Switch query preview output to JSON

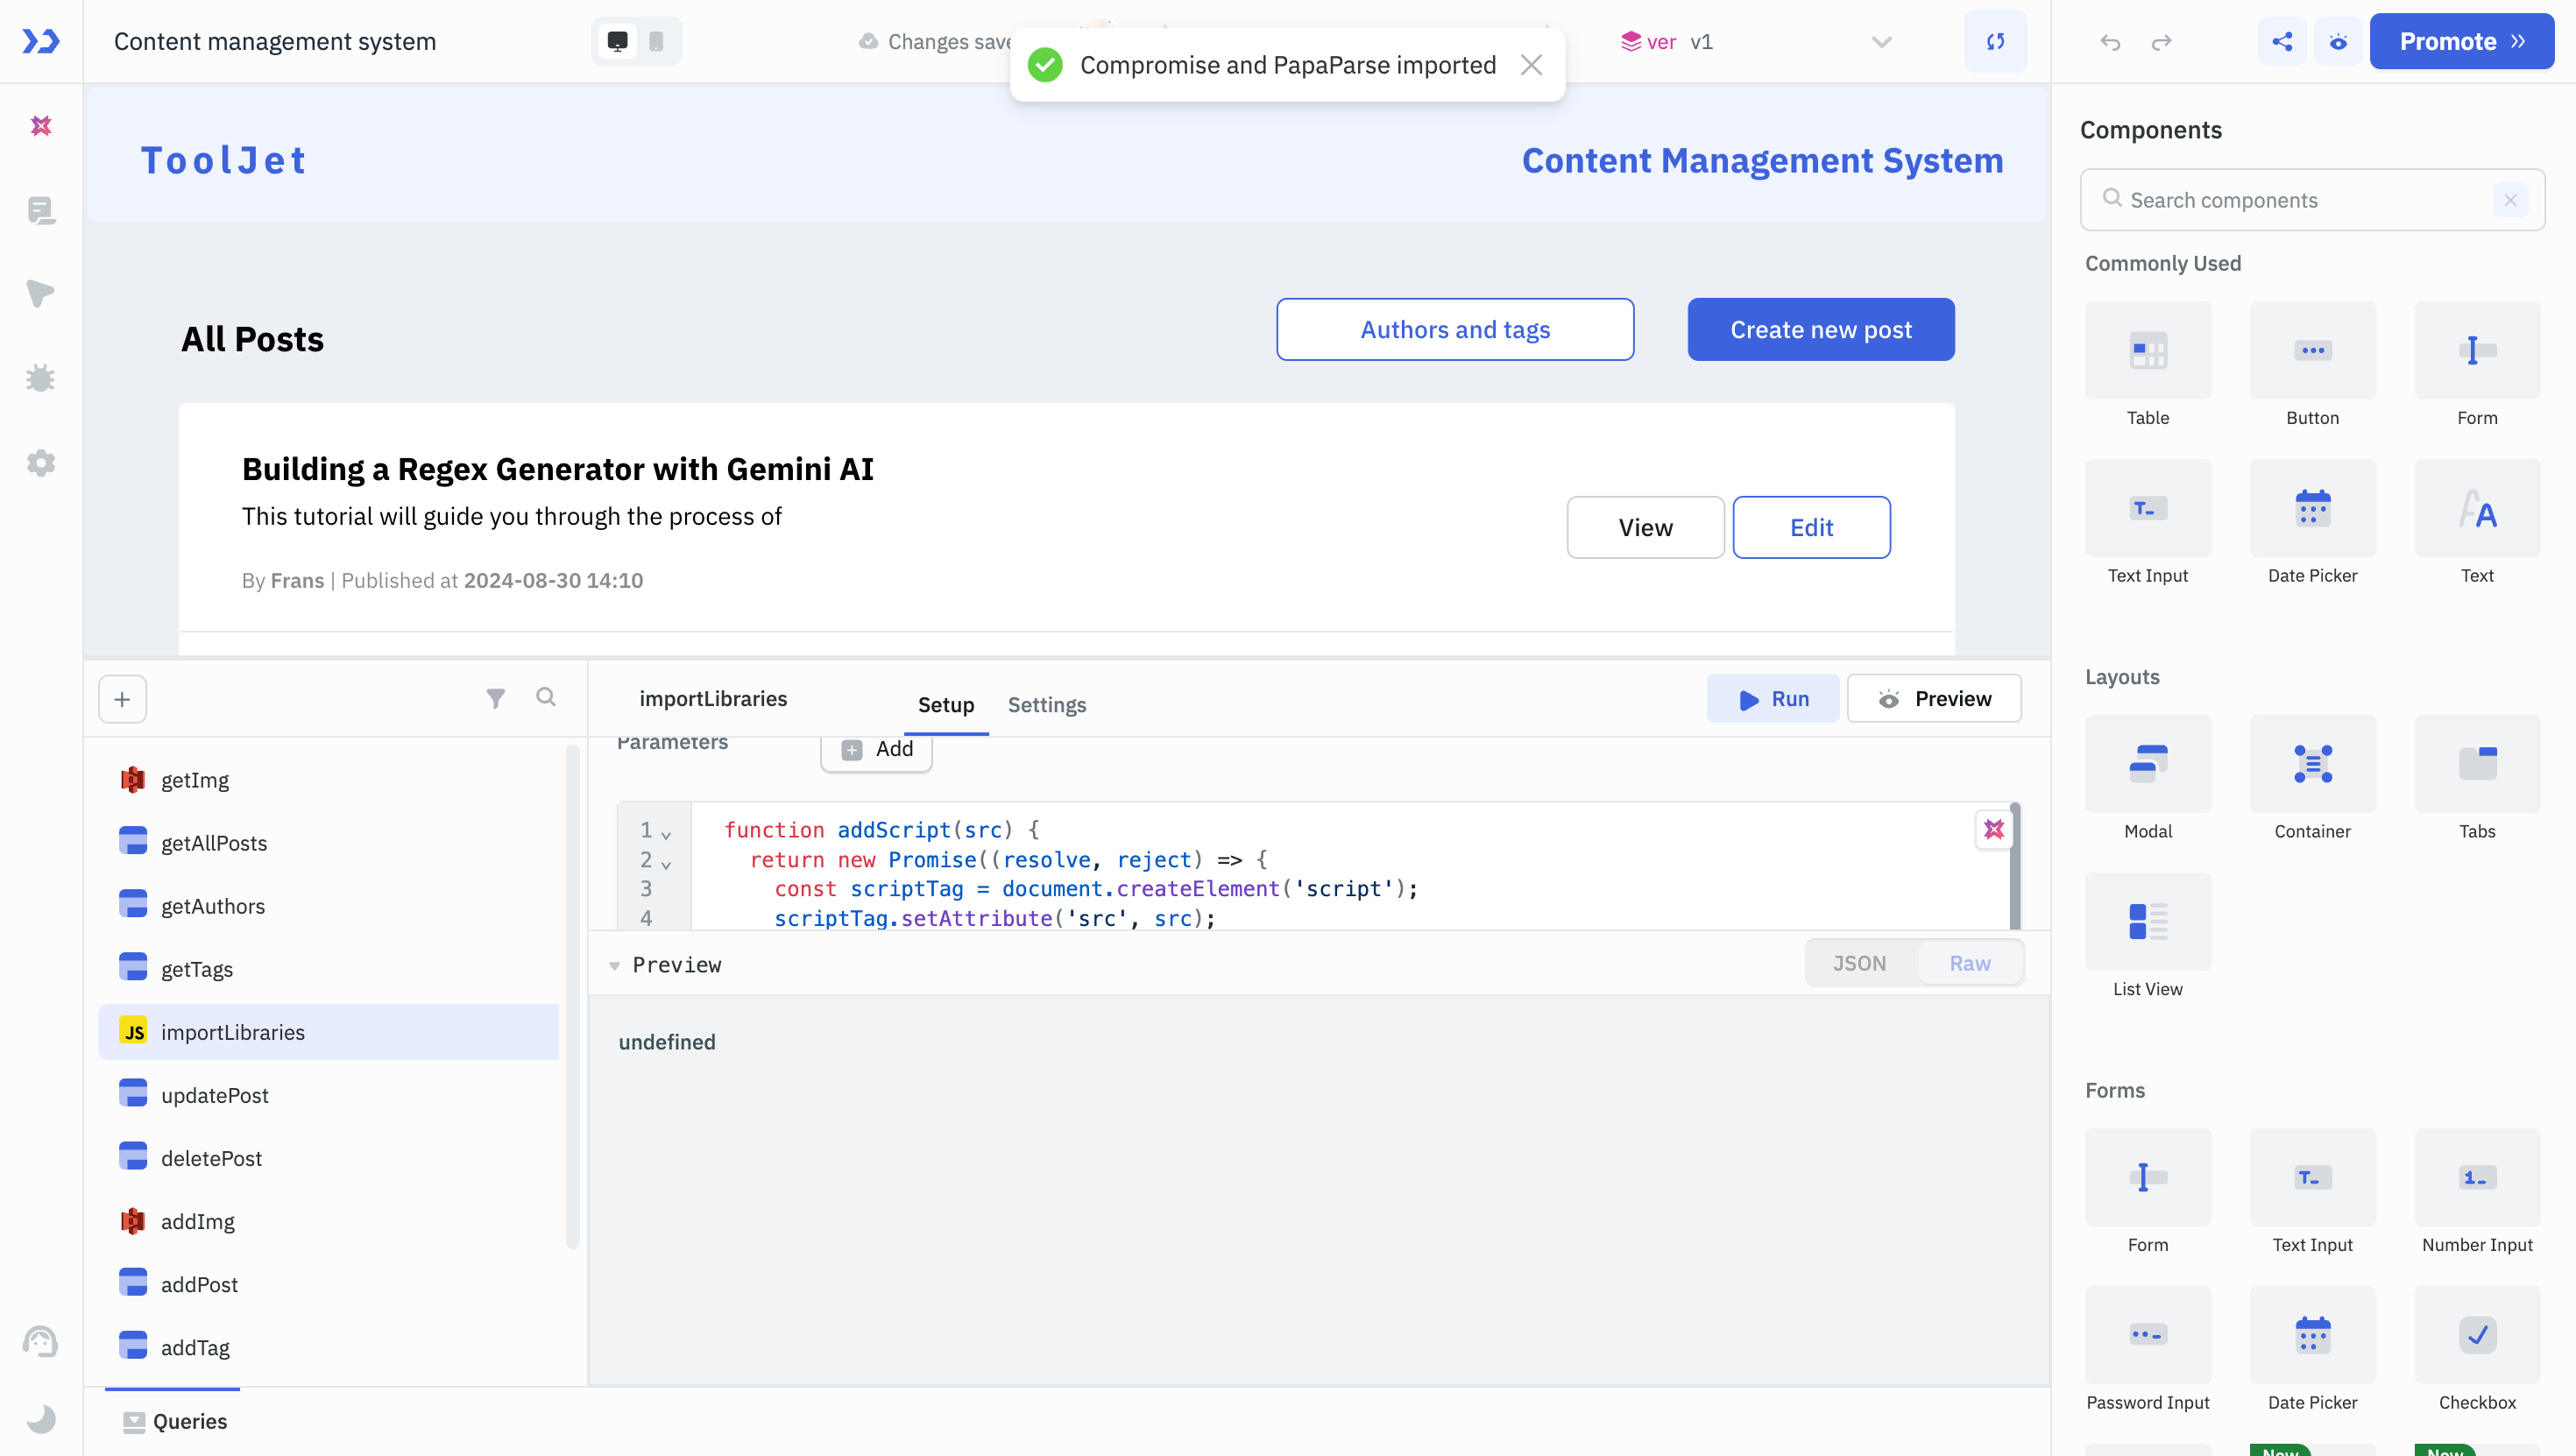coord(1859,963)
